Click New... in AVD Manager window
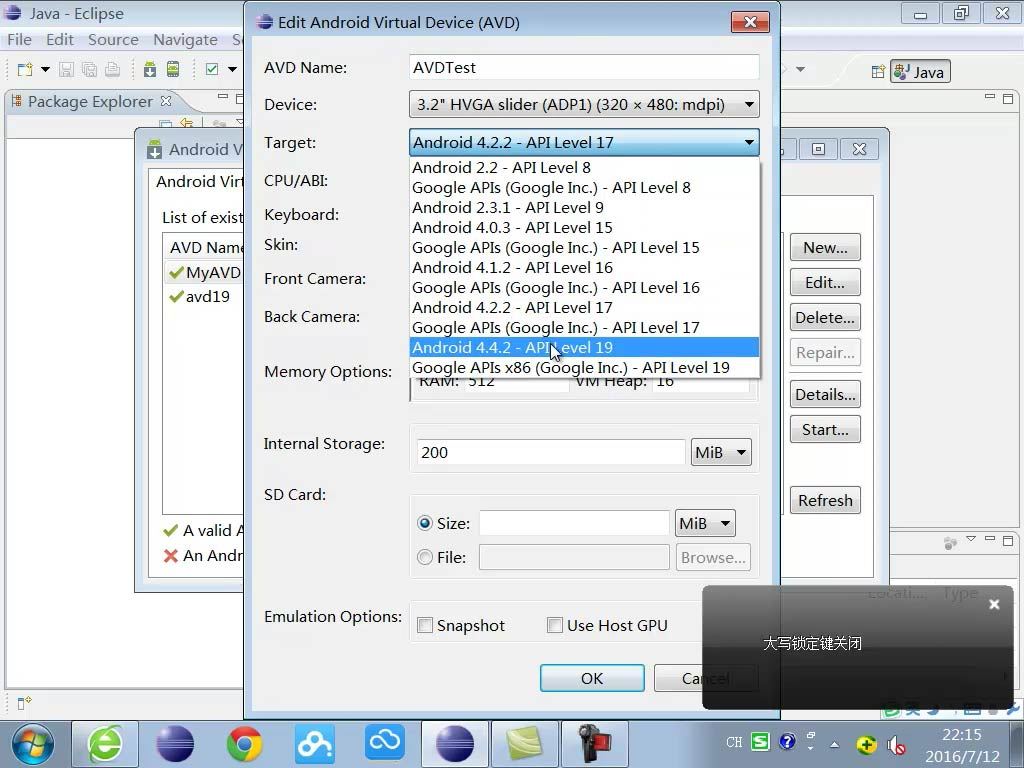 coord(825,248)
